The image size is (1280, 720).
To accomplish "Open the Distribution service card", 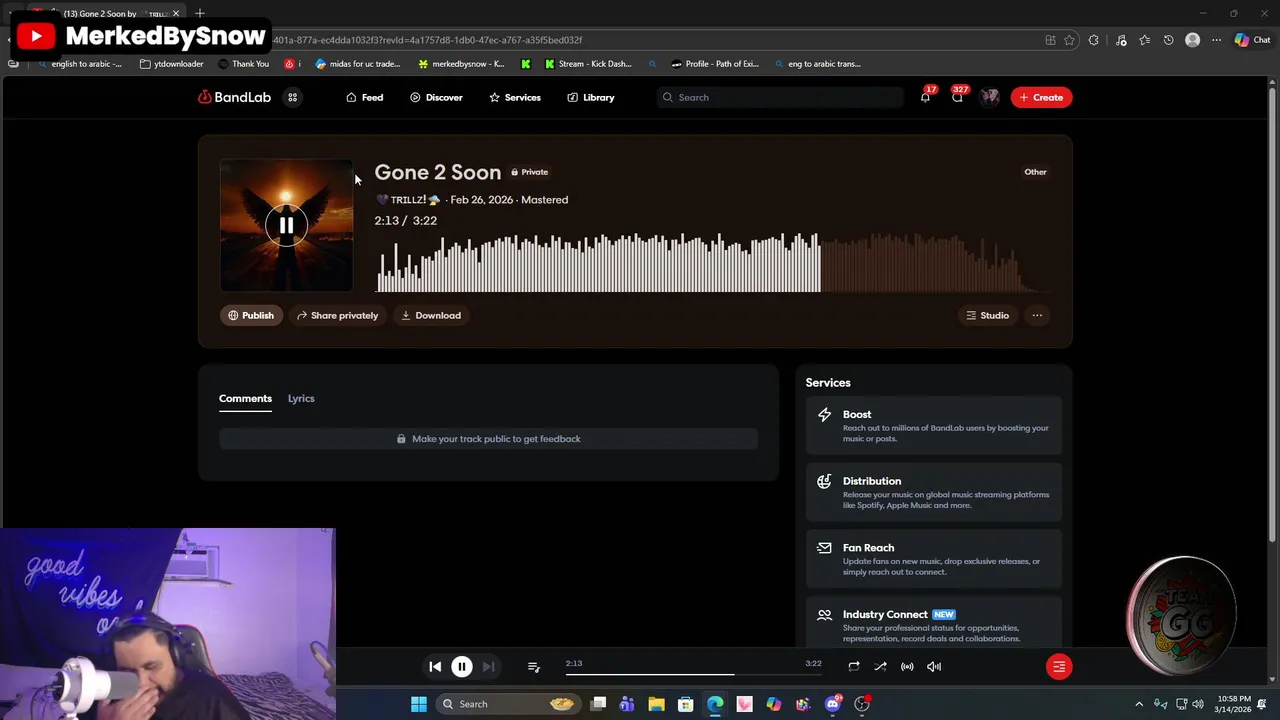I will (x=934, y=492).
